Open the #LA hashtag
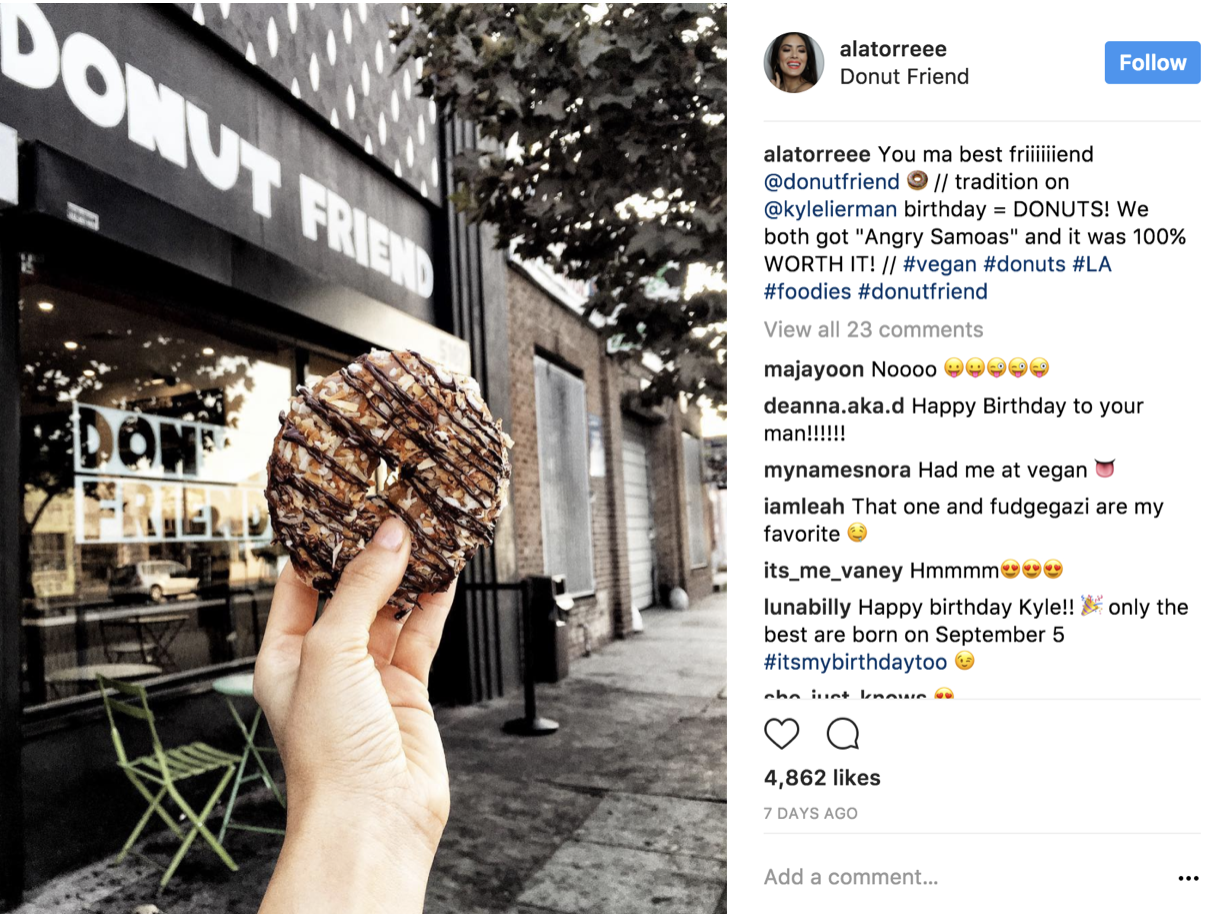 (x=1091, y=264)
